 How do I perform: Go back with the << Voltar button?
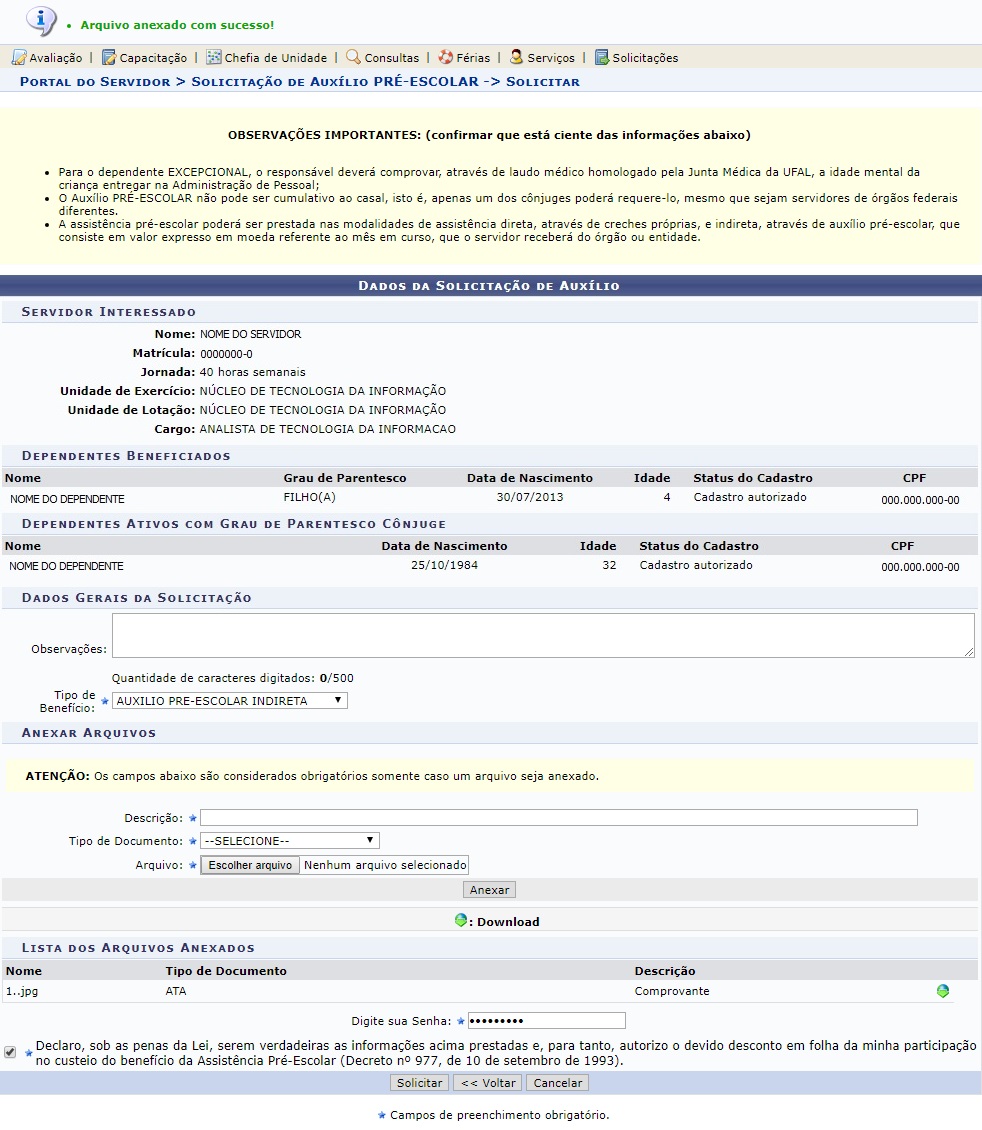[487, 1083]
